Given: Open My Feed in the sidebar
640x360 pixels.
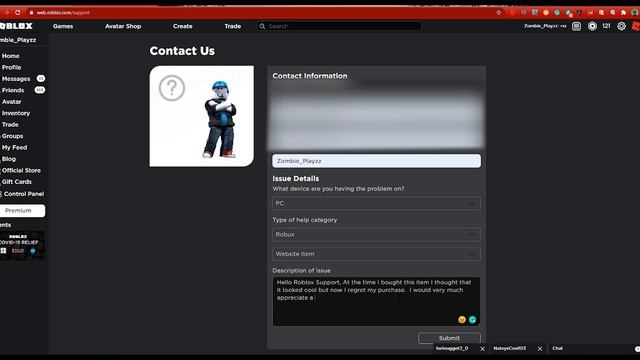Looking at the screenshot, I should 14,147.
